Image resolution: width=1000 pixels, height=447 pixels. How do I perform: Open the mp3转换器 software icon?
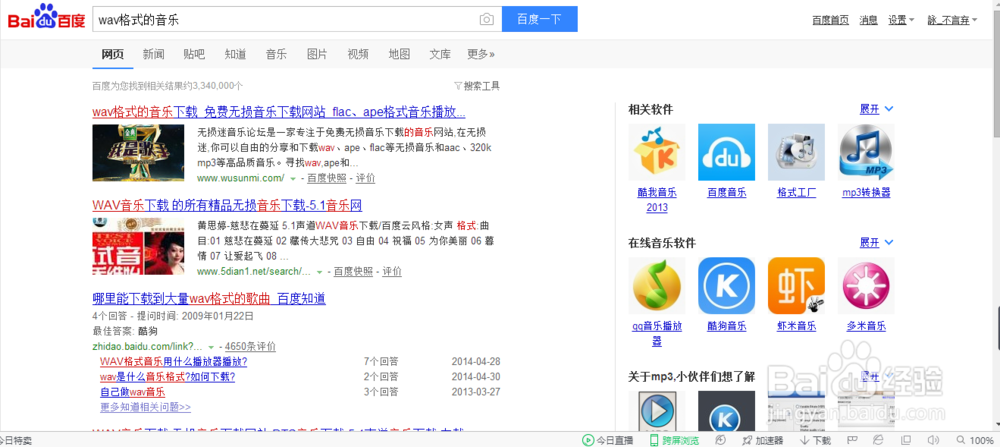[x=866, y=152]
